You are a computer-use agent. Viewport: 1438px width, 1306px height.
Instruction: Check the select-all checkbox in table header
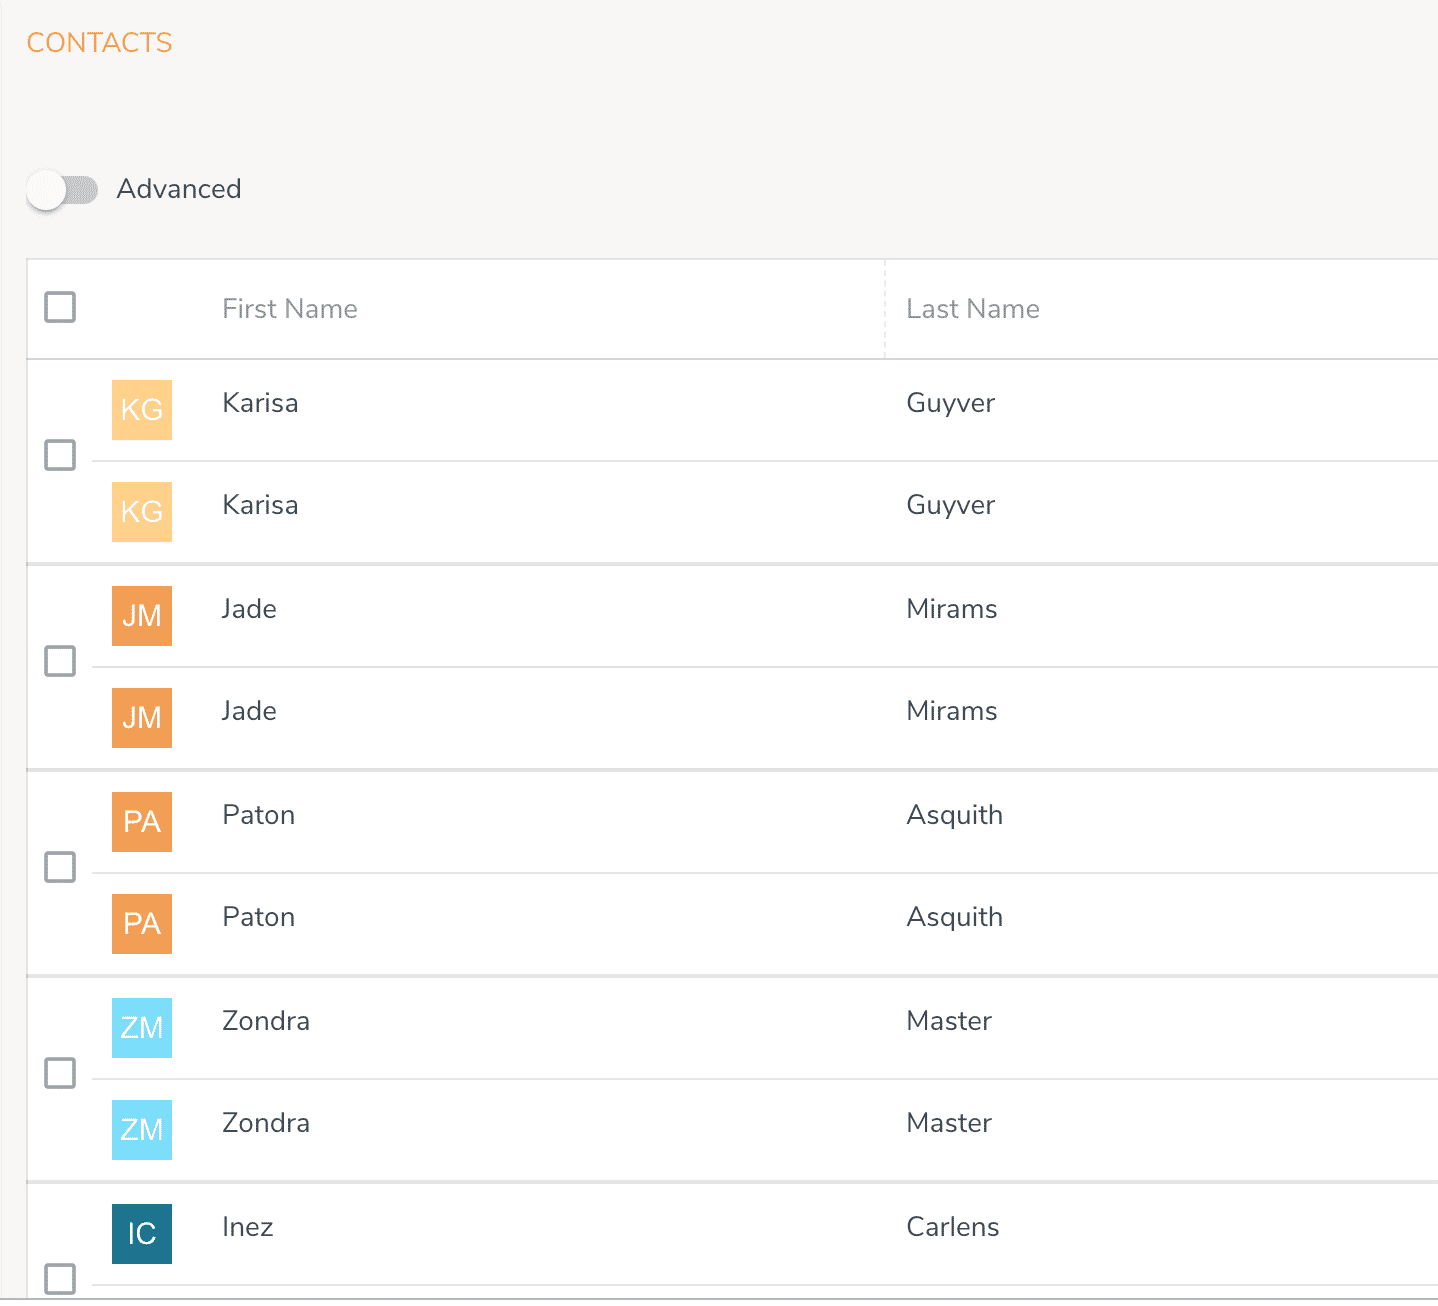click(x=60, y=307)
